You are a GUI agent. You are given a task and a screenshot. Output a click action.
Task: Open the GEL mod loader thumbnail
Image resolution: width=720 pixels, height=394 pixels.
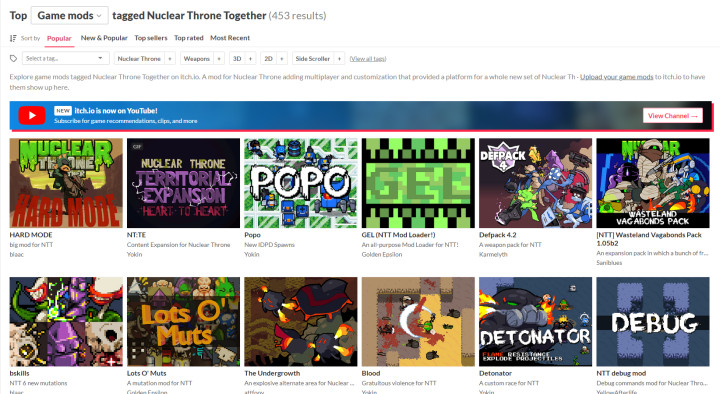coord(418,183)
